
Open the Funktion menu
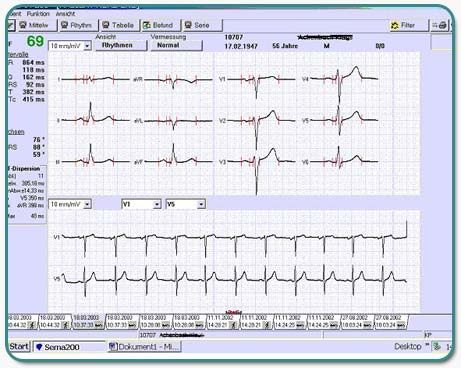[x=38, y=14]
